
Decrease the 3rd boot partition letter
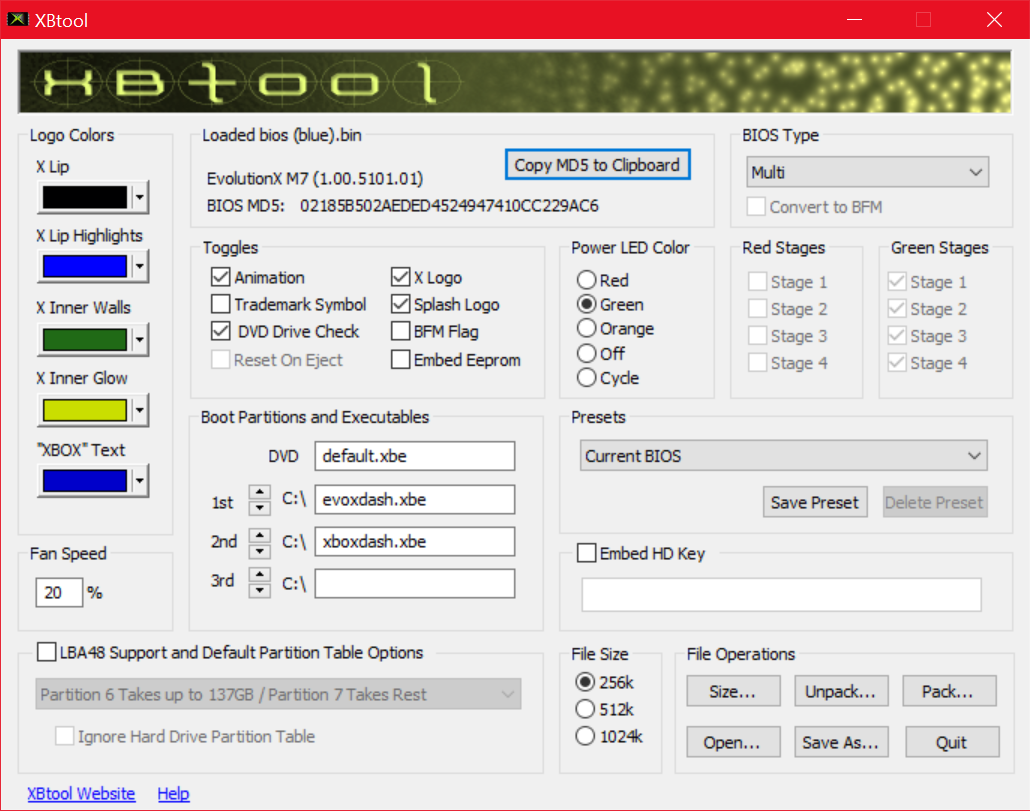point(260,590)
